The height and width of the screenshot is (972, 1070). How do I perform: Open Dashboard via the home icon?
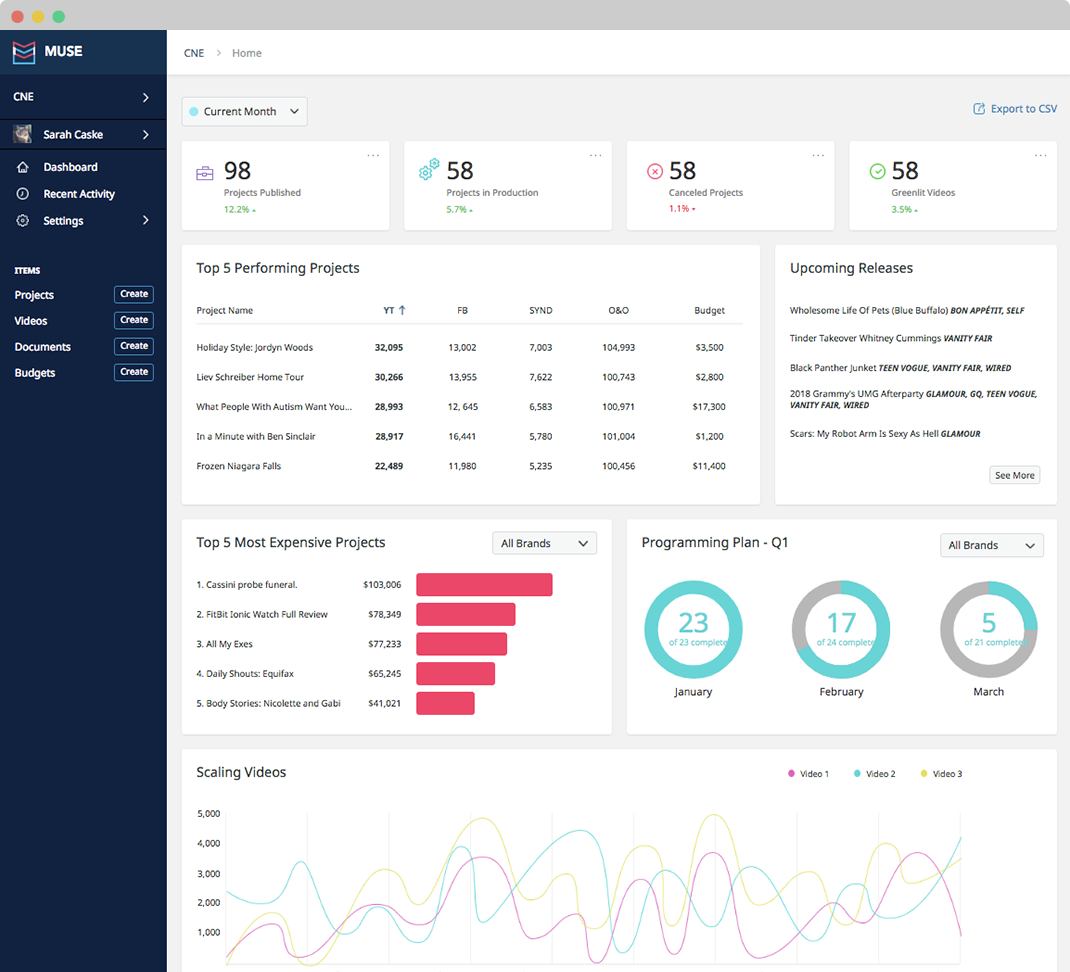(23, 167)
